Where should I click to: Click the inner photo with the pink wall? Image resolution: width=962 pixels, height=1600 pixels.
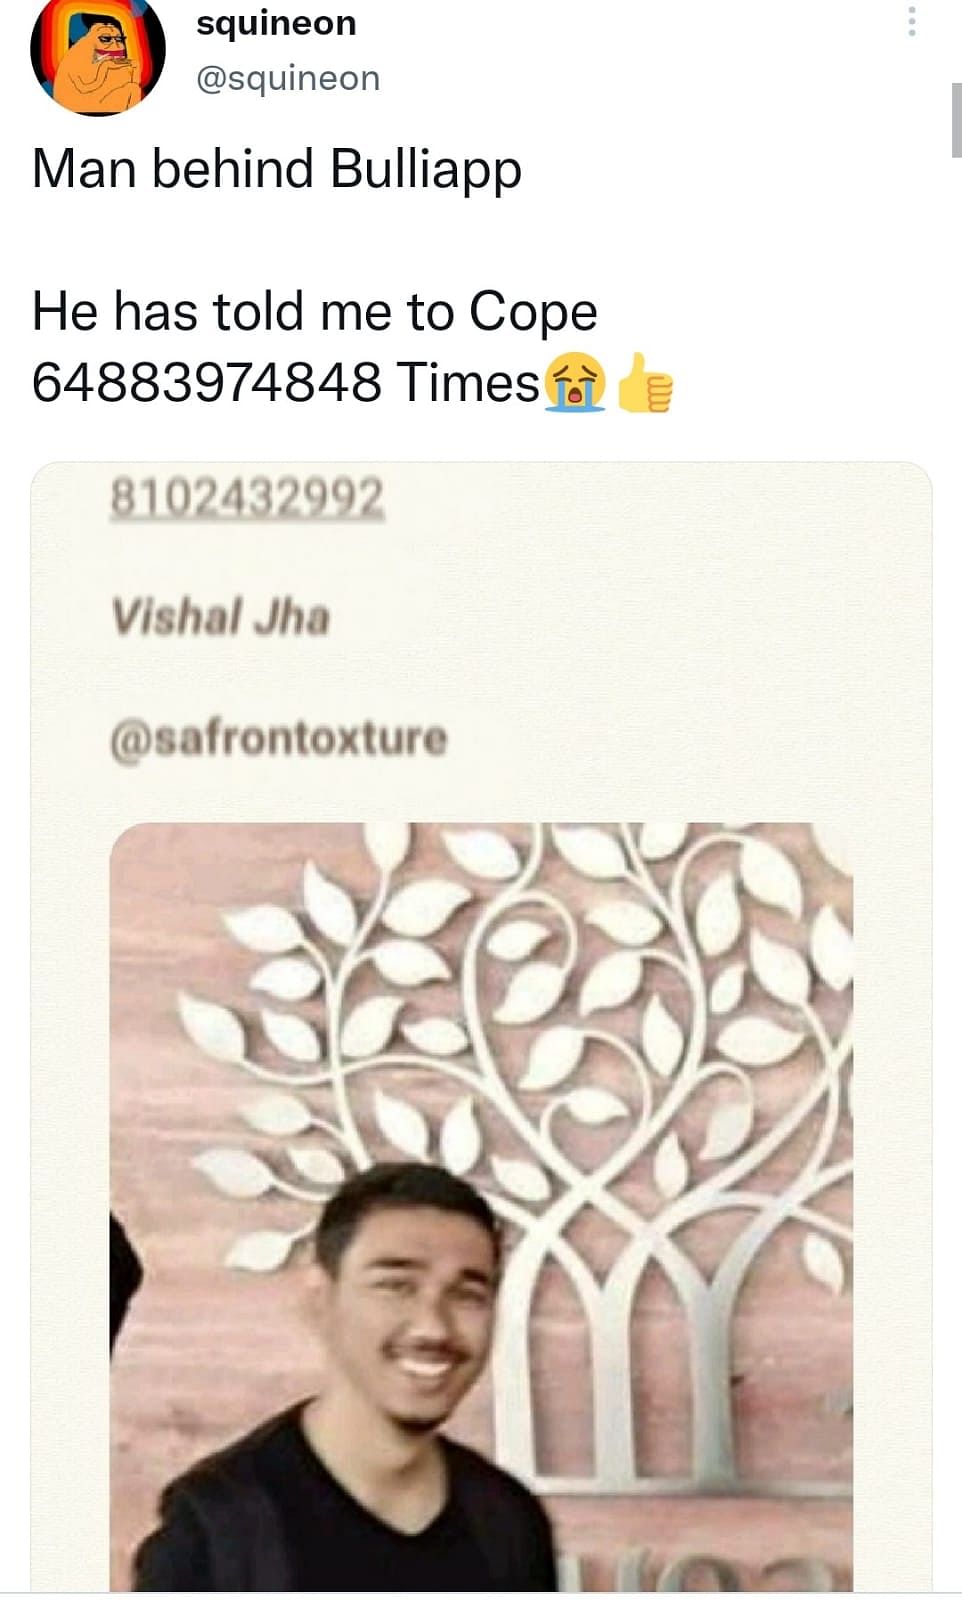(481, 1206)
